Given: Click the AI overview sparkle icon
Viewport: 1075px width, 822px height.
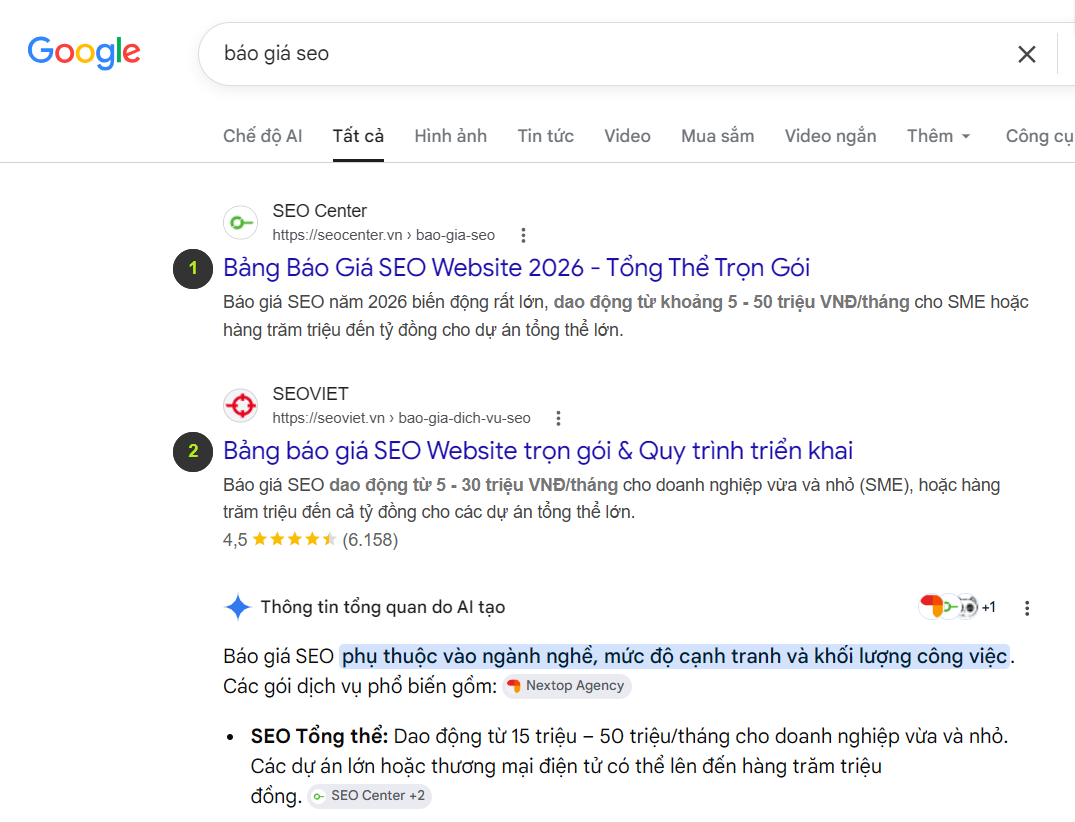Looking at the screenshot, I should pyautogui.click(x=238, y=607).
